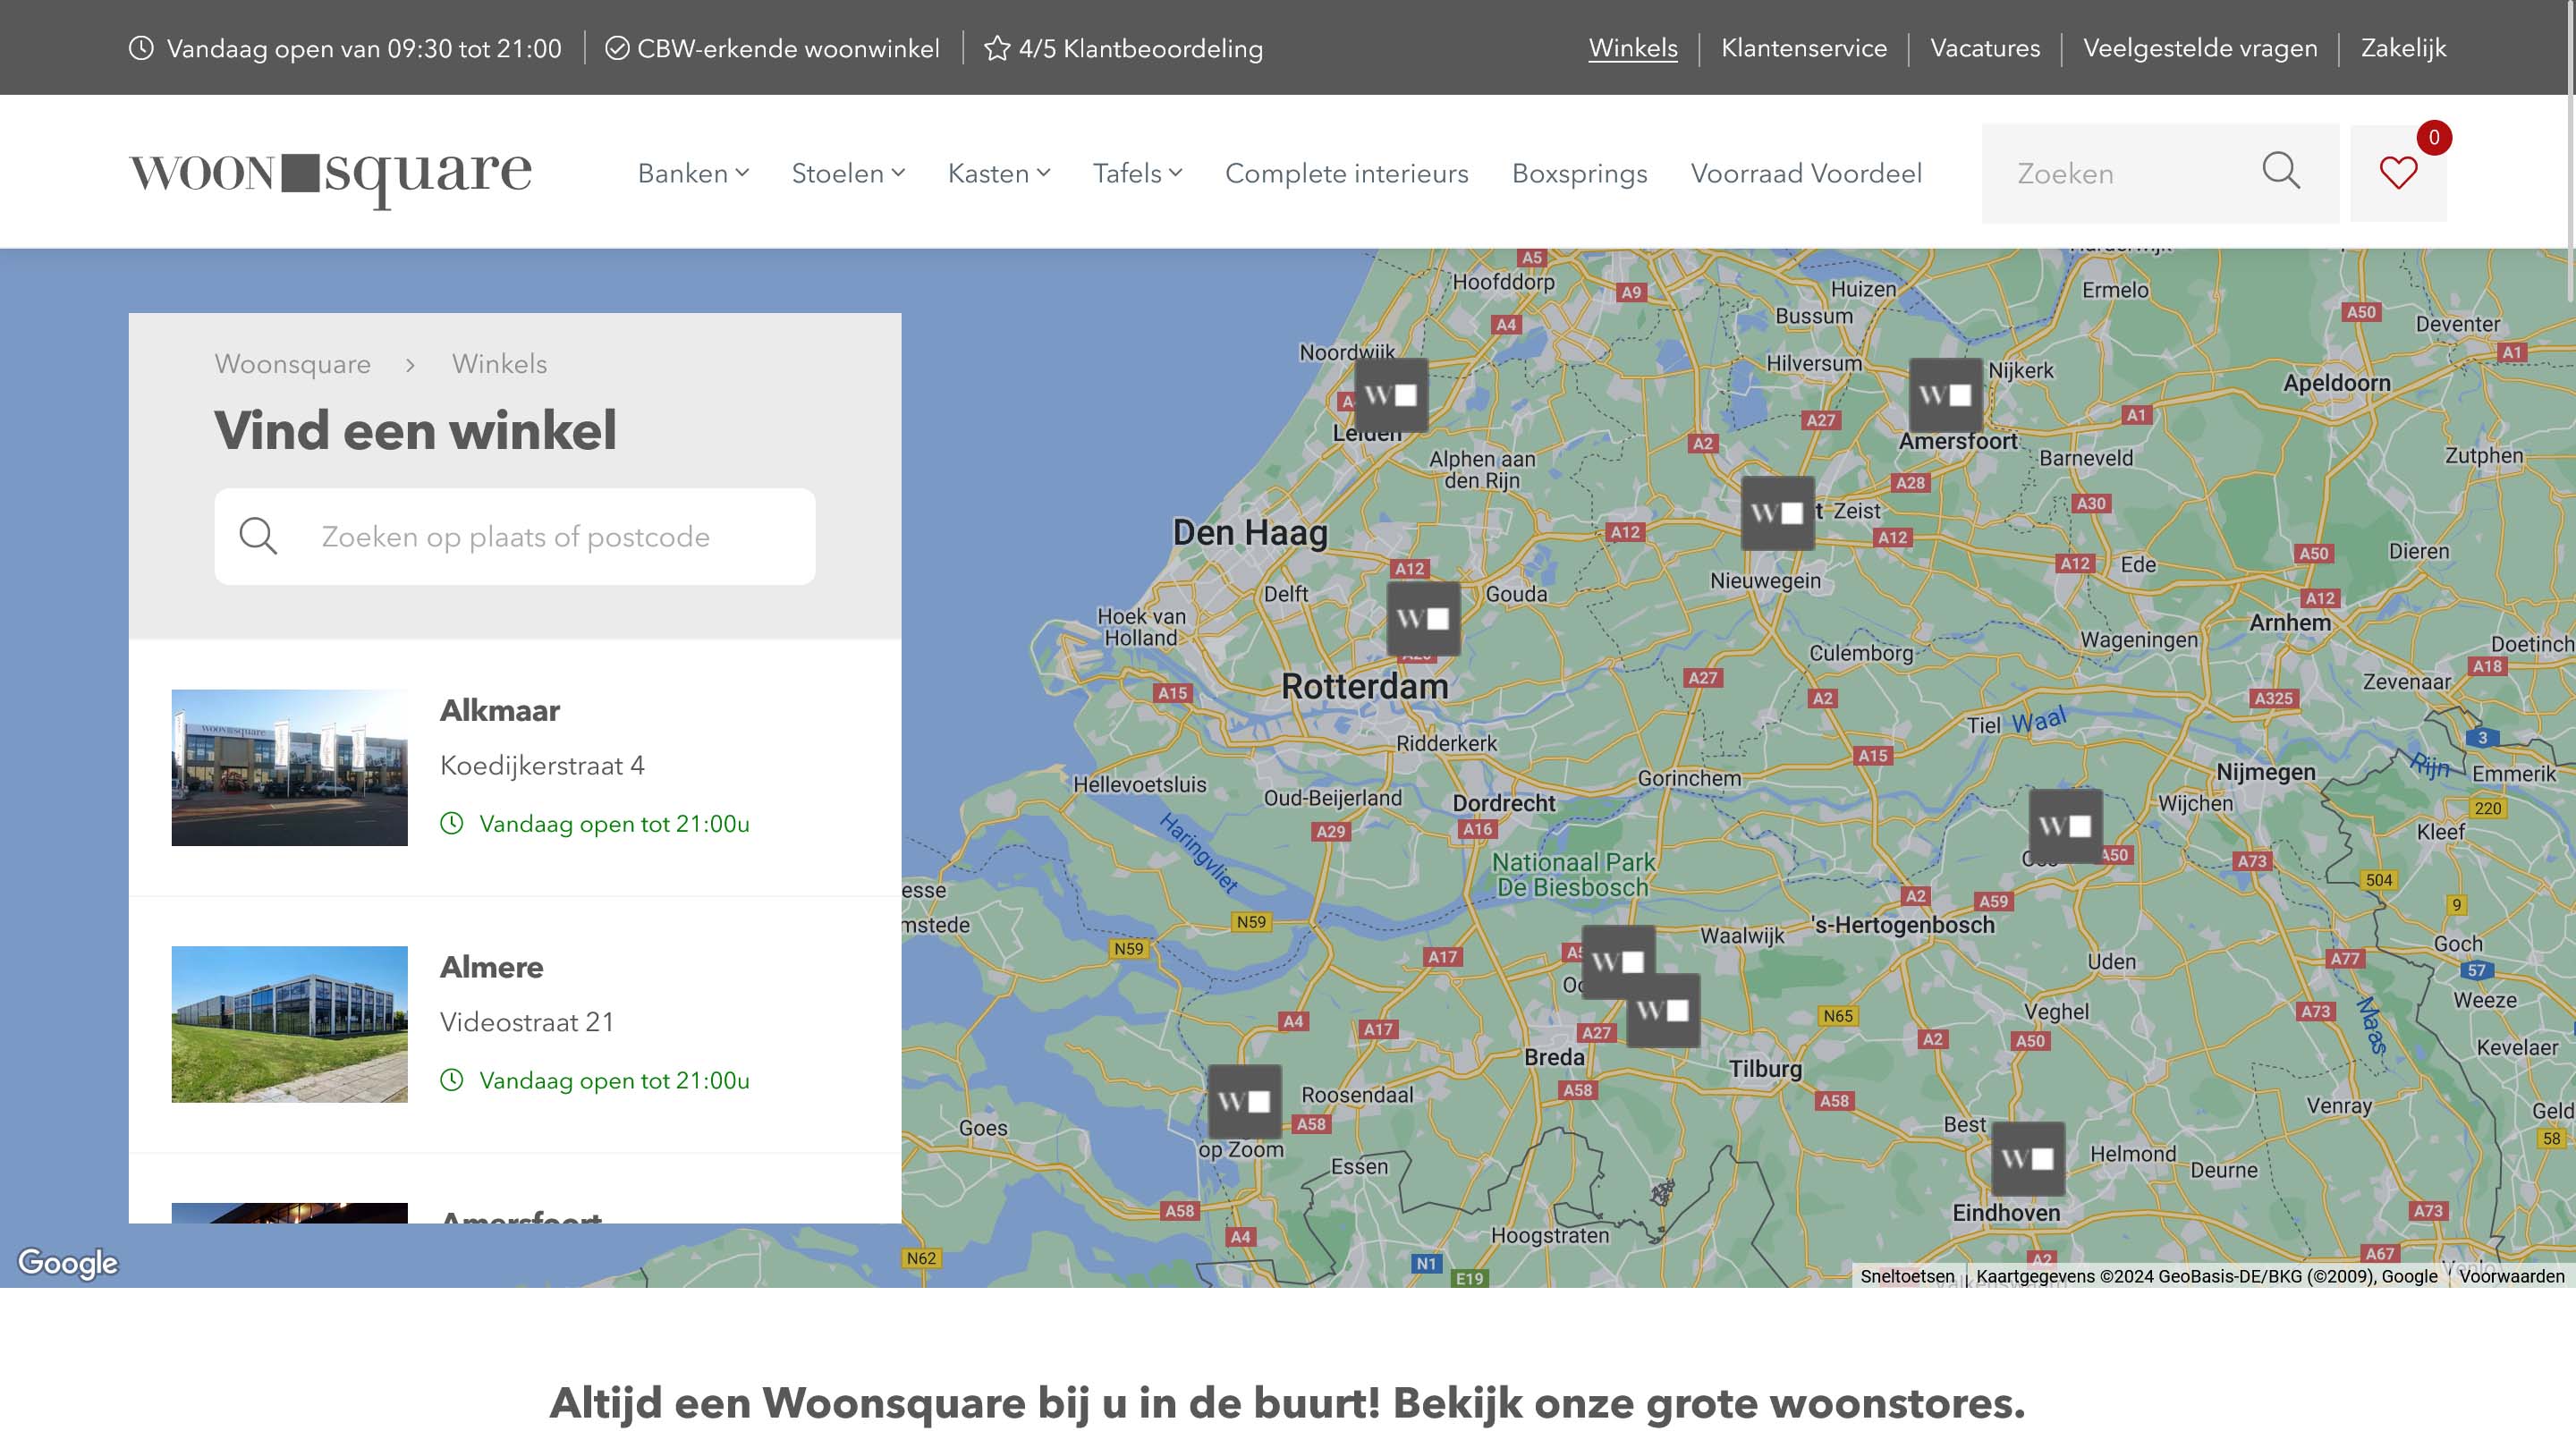Click the Koedijkerstraat 4 address
The width and height of the screenshot is (2576, 1431).
542,765
